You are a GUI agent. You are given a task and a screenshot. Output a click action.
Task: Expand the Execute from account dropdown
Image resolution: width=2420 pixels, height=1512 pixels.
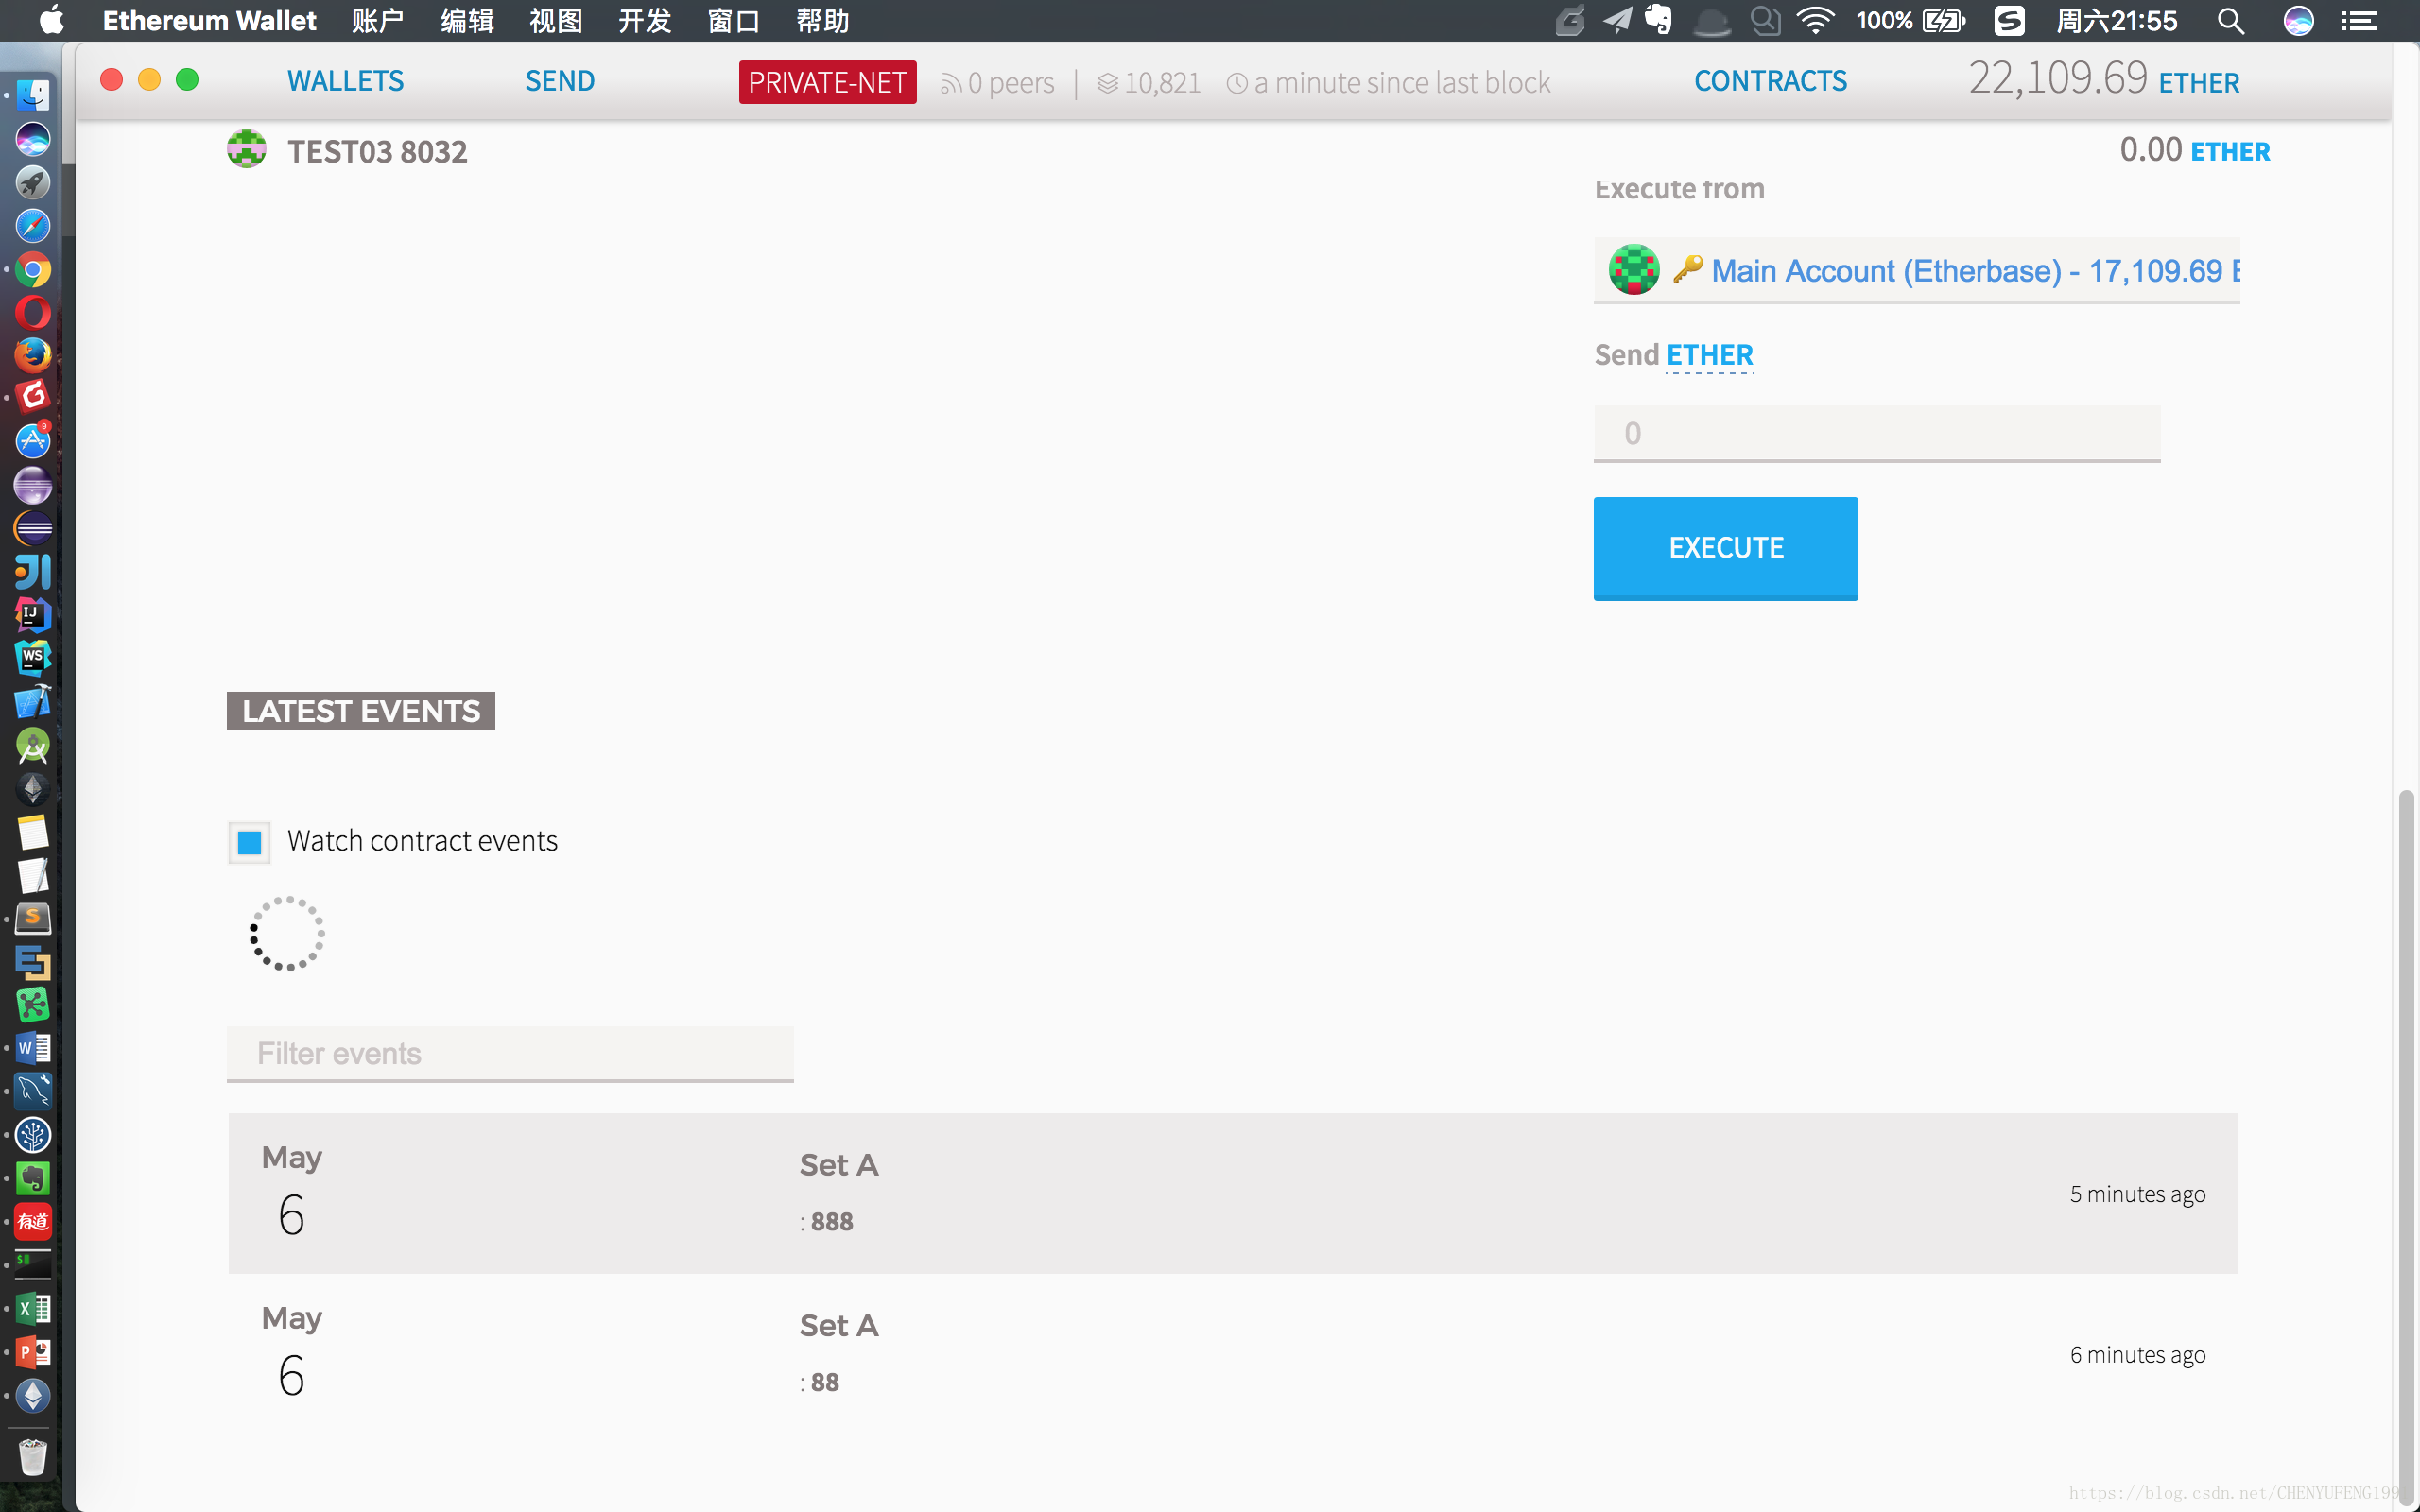coord(1916,270)
